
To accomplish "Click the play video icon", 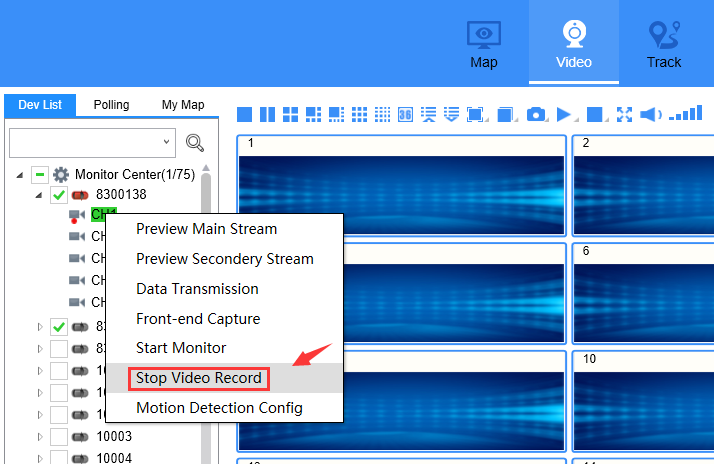I will pos(564,114).
